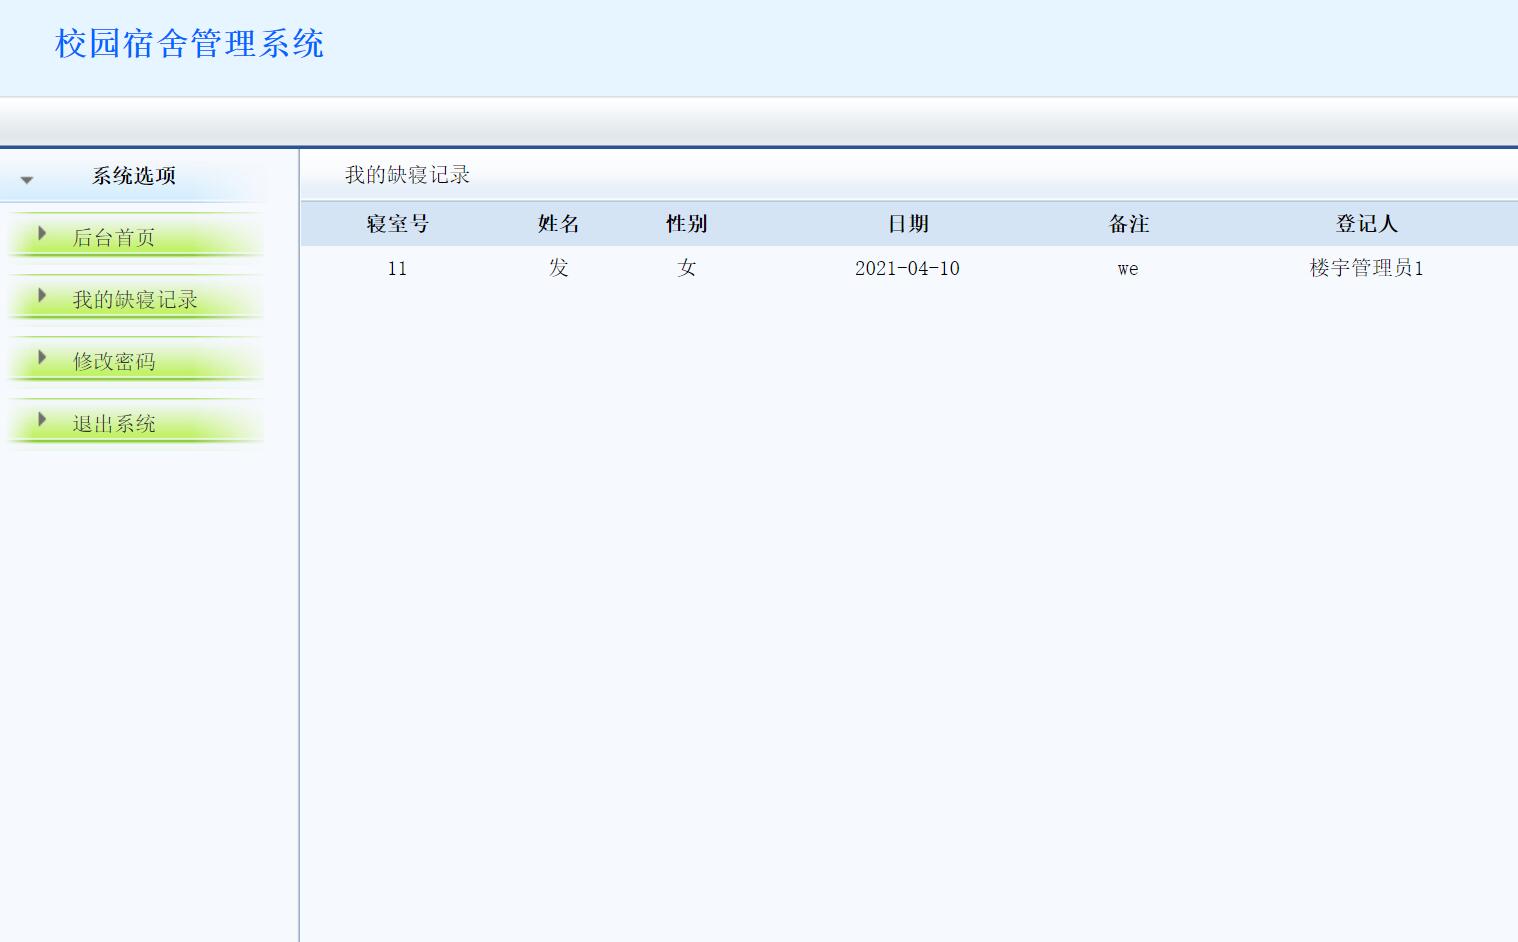1518x942 pixels.
Task: Select the 我的缺寝记录 panel title icon area
Action: coord(407,174)
